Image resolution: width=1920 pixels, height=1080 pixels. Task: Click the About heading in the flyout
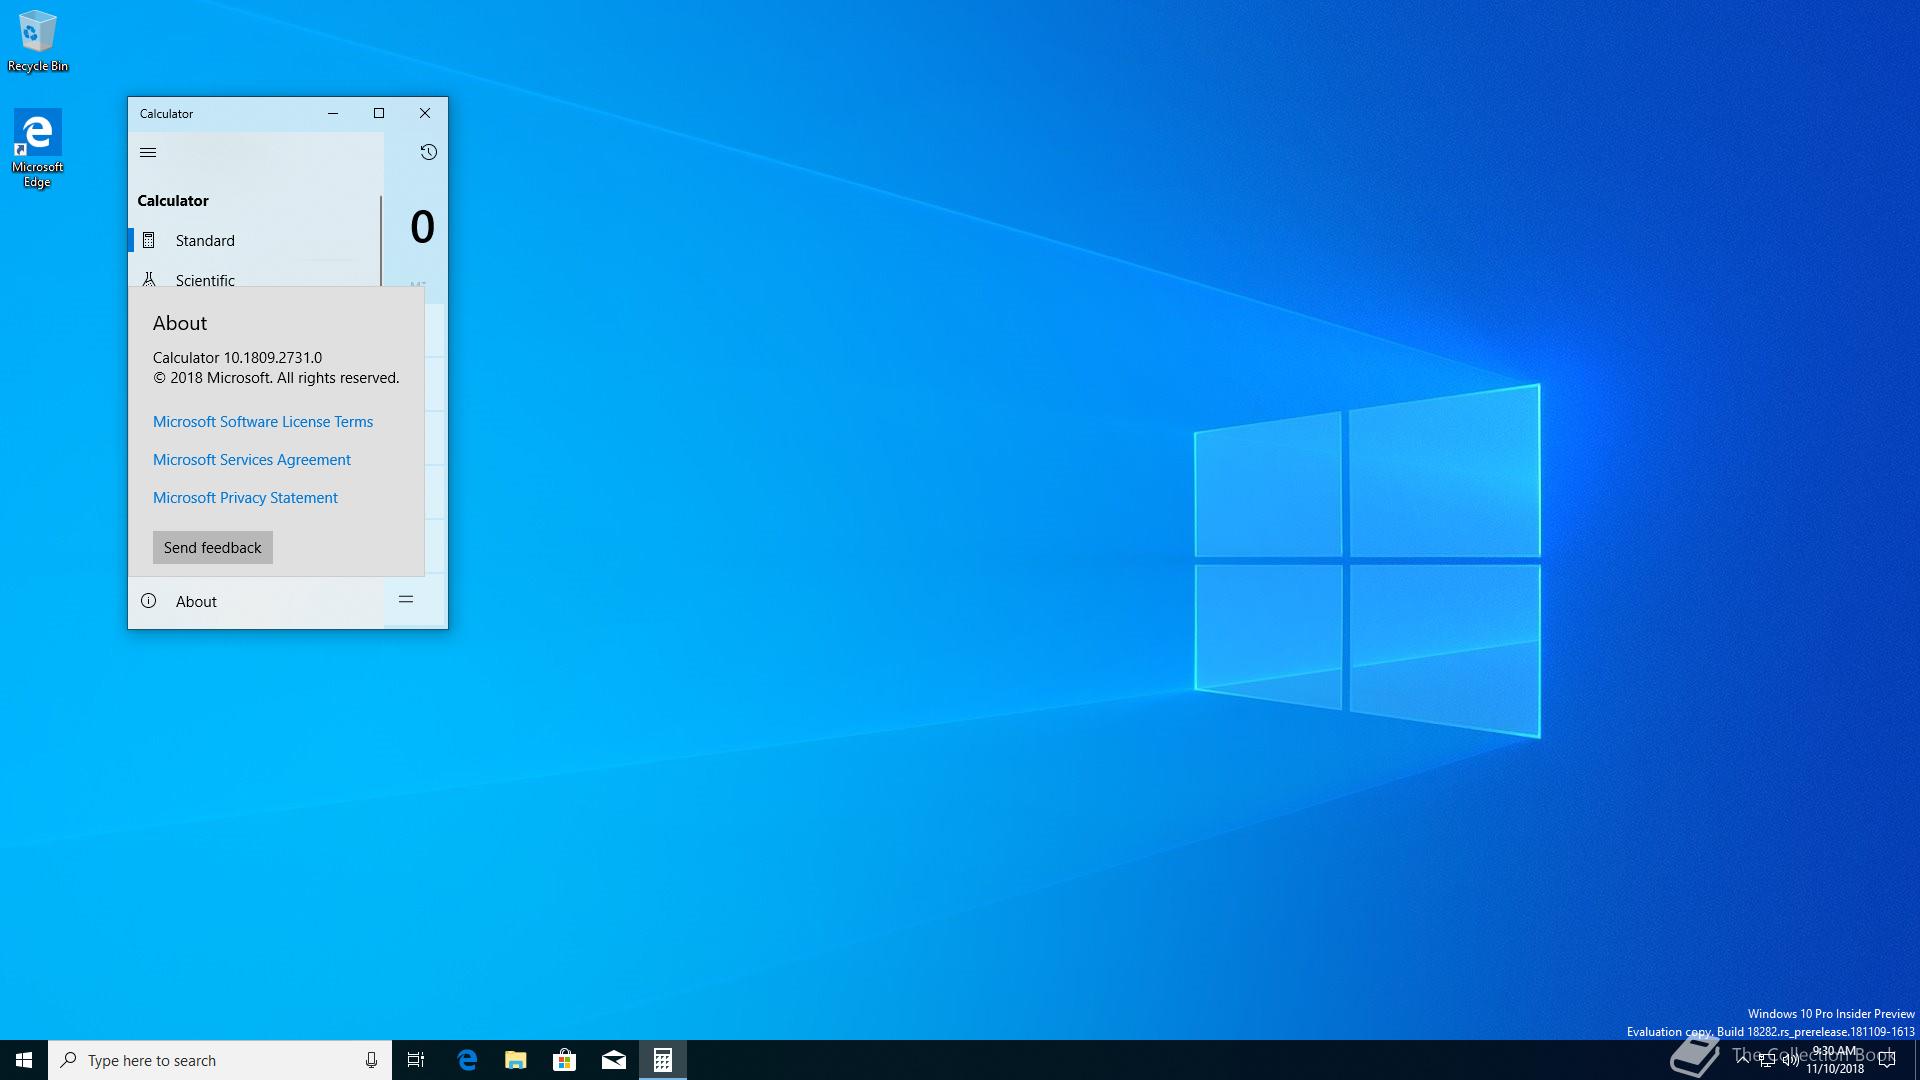(x=180, y=323)
